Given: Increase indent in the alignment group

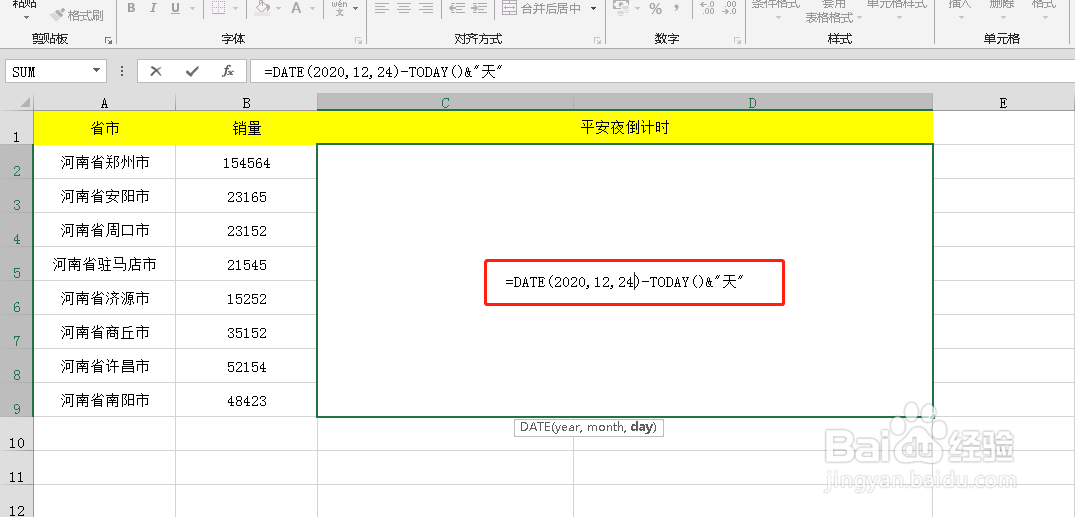Looking at the screenshot, I should (x=480, y=8).
